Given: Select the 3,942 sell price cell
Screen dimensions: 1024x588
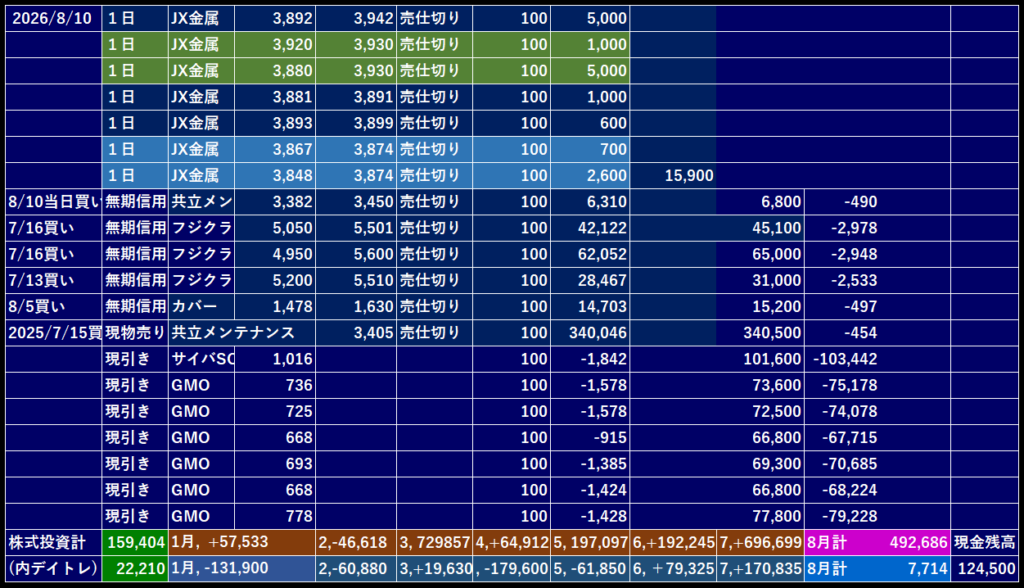Looking at the screenshot, I should click(356, 18).
